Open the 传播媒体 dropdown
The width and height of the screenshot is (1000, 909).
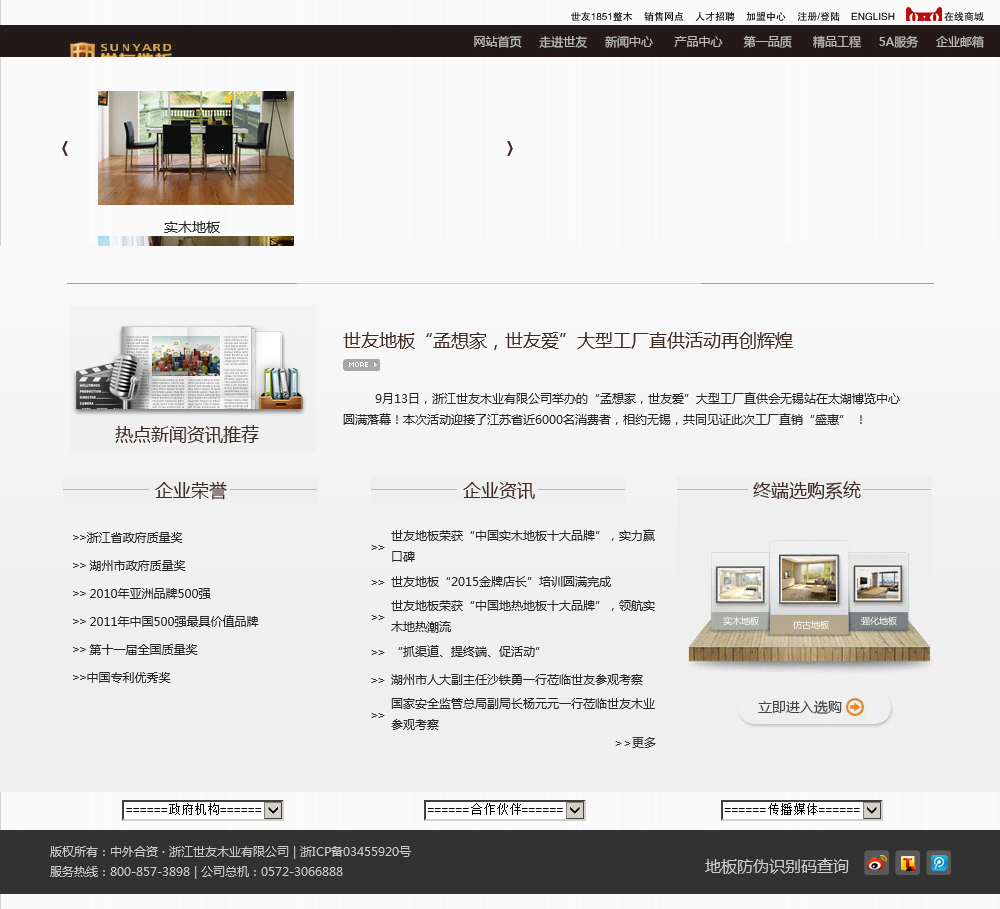(802, 810)
